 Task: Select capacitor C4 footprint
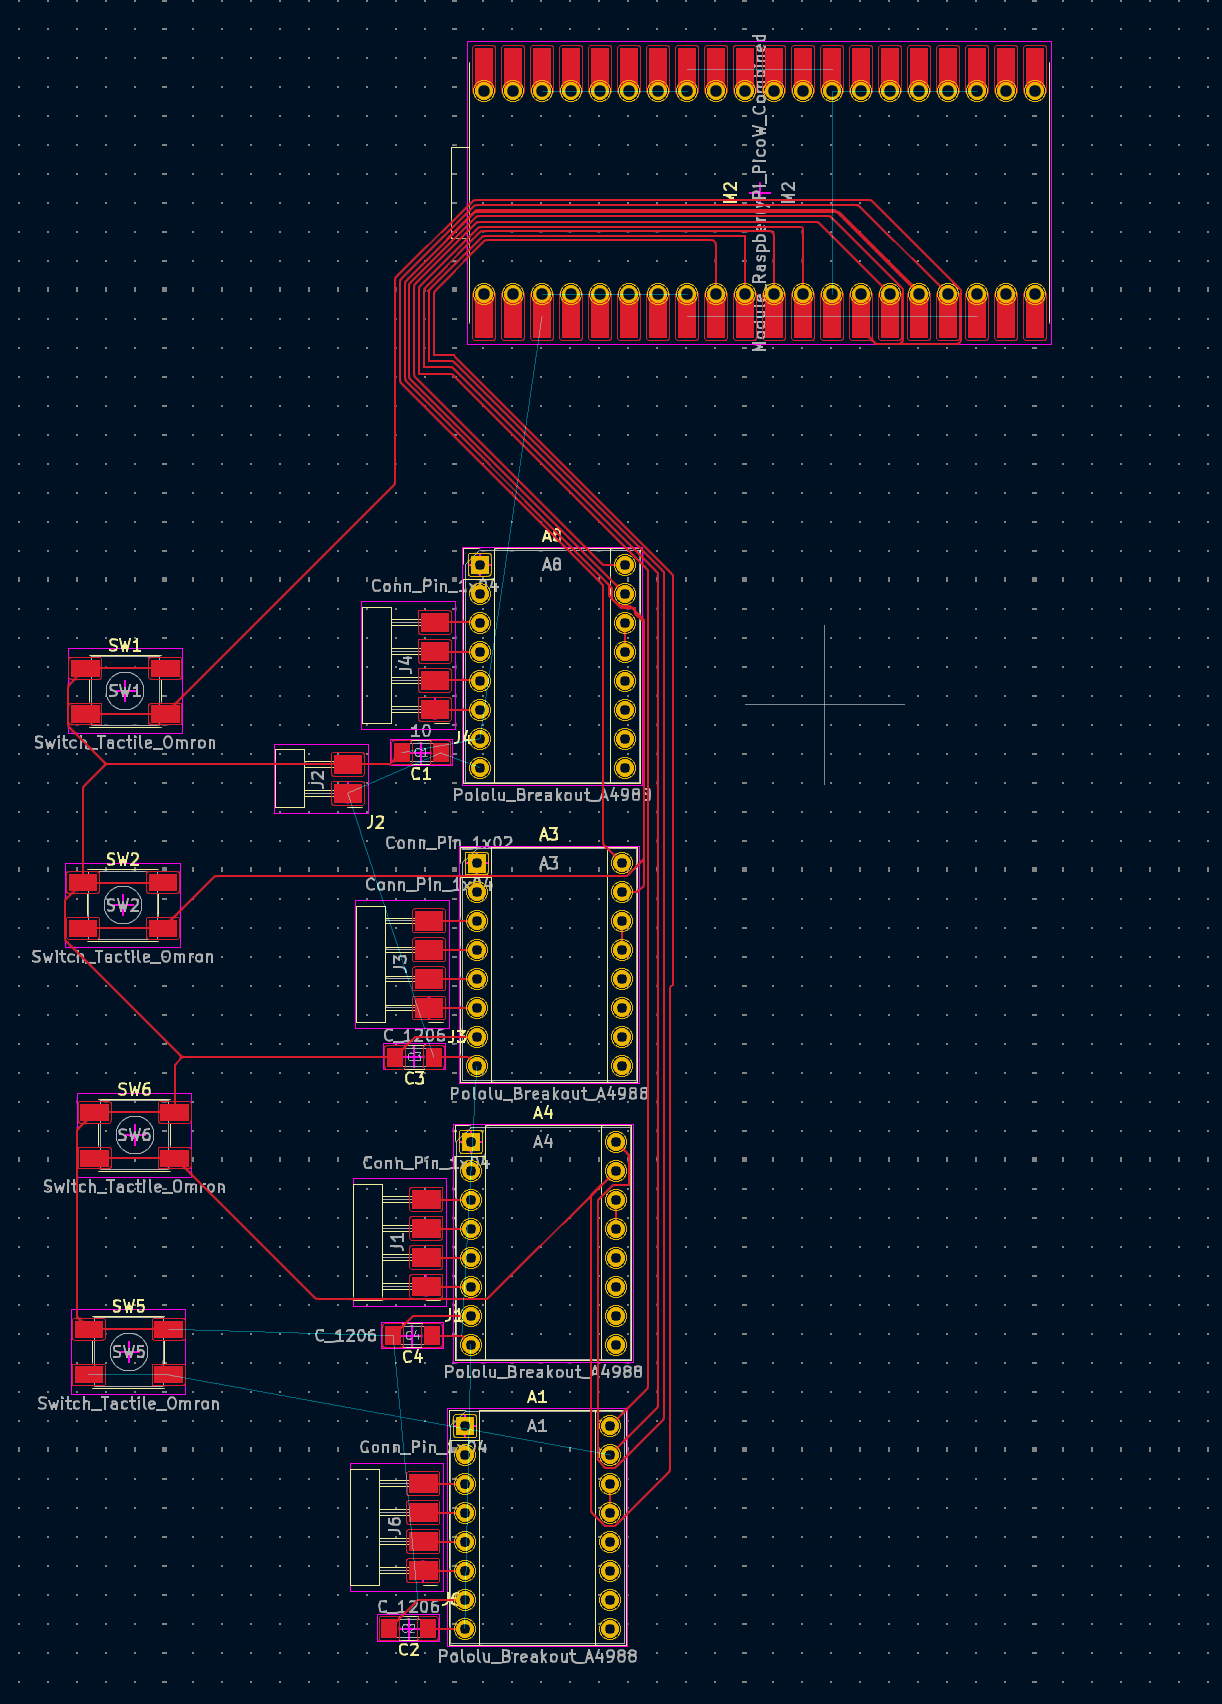412,1335
